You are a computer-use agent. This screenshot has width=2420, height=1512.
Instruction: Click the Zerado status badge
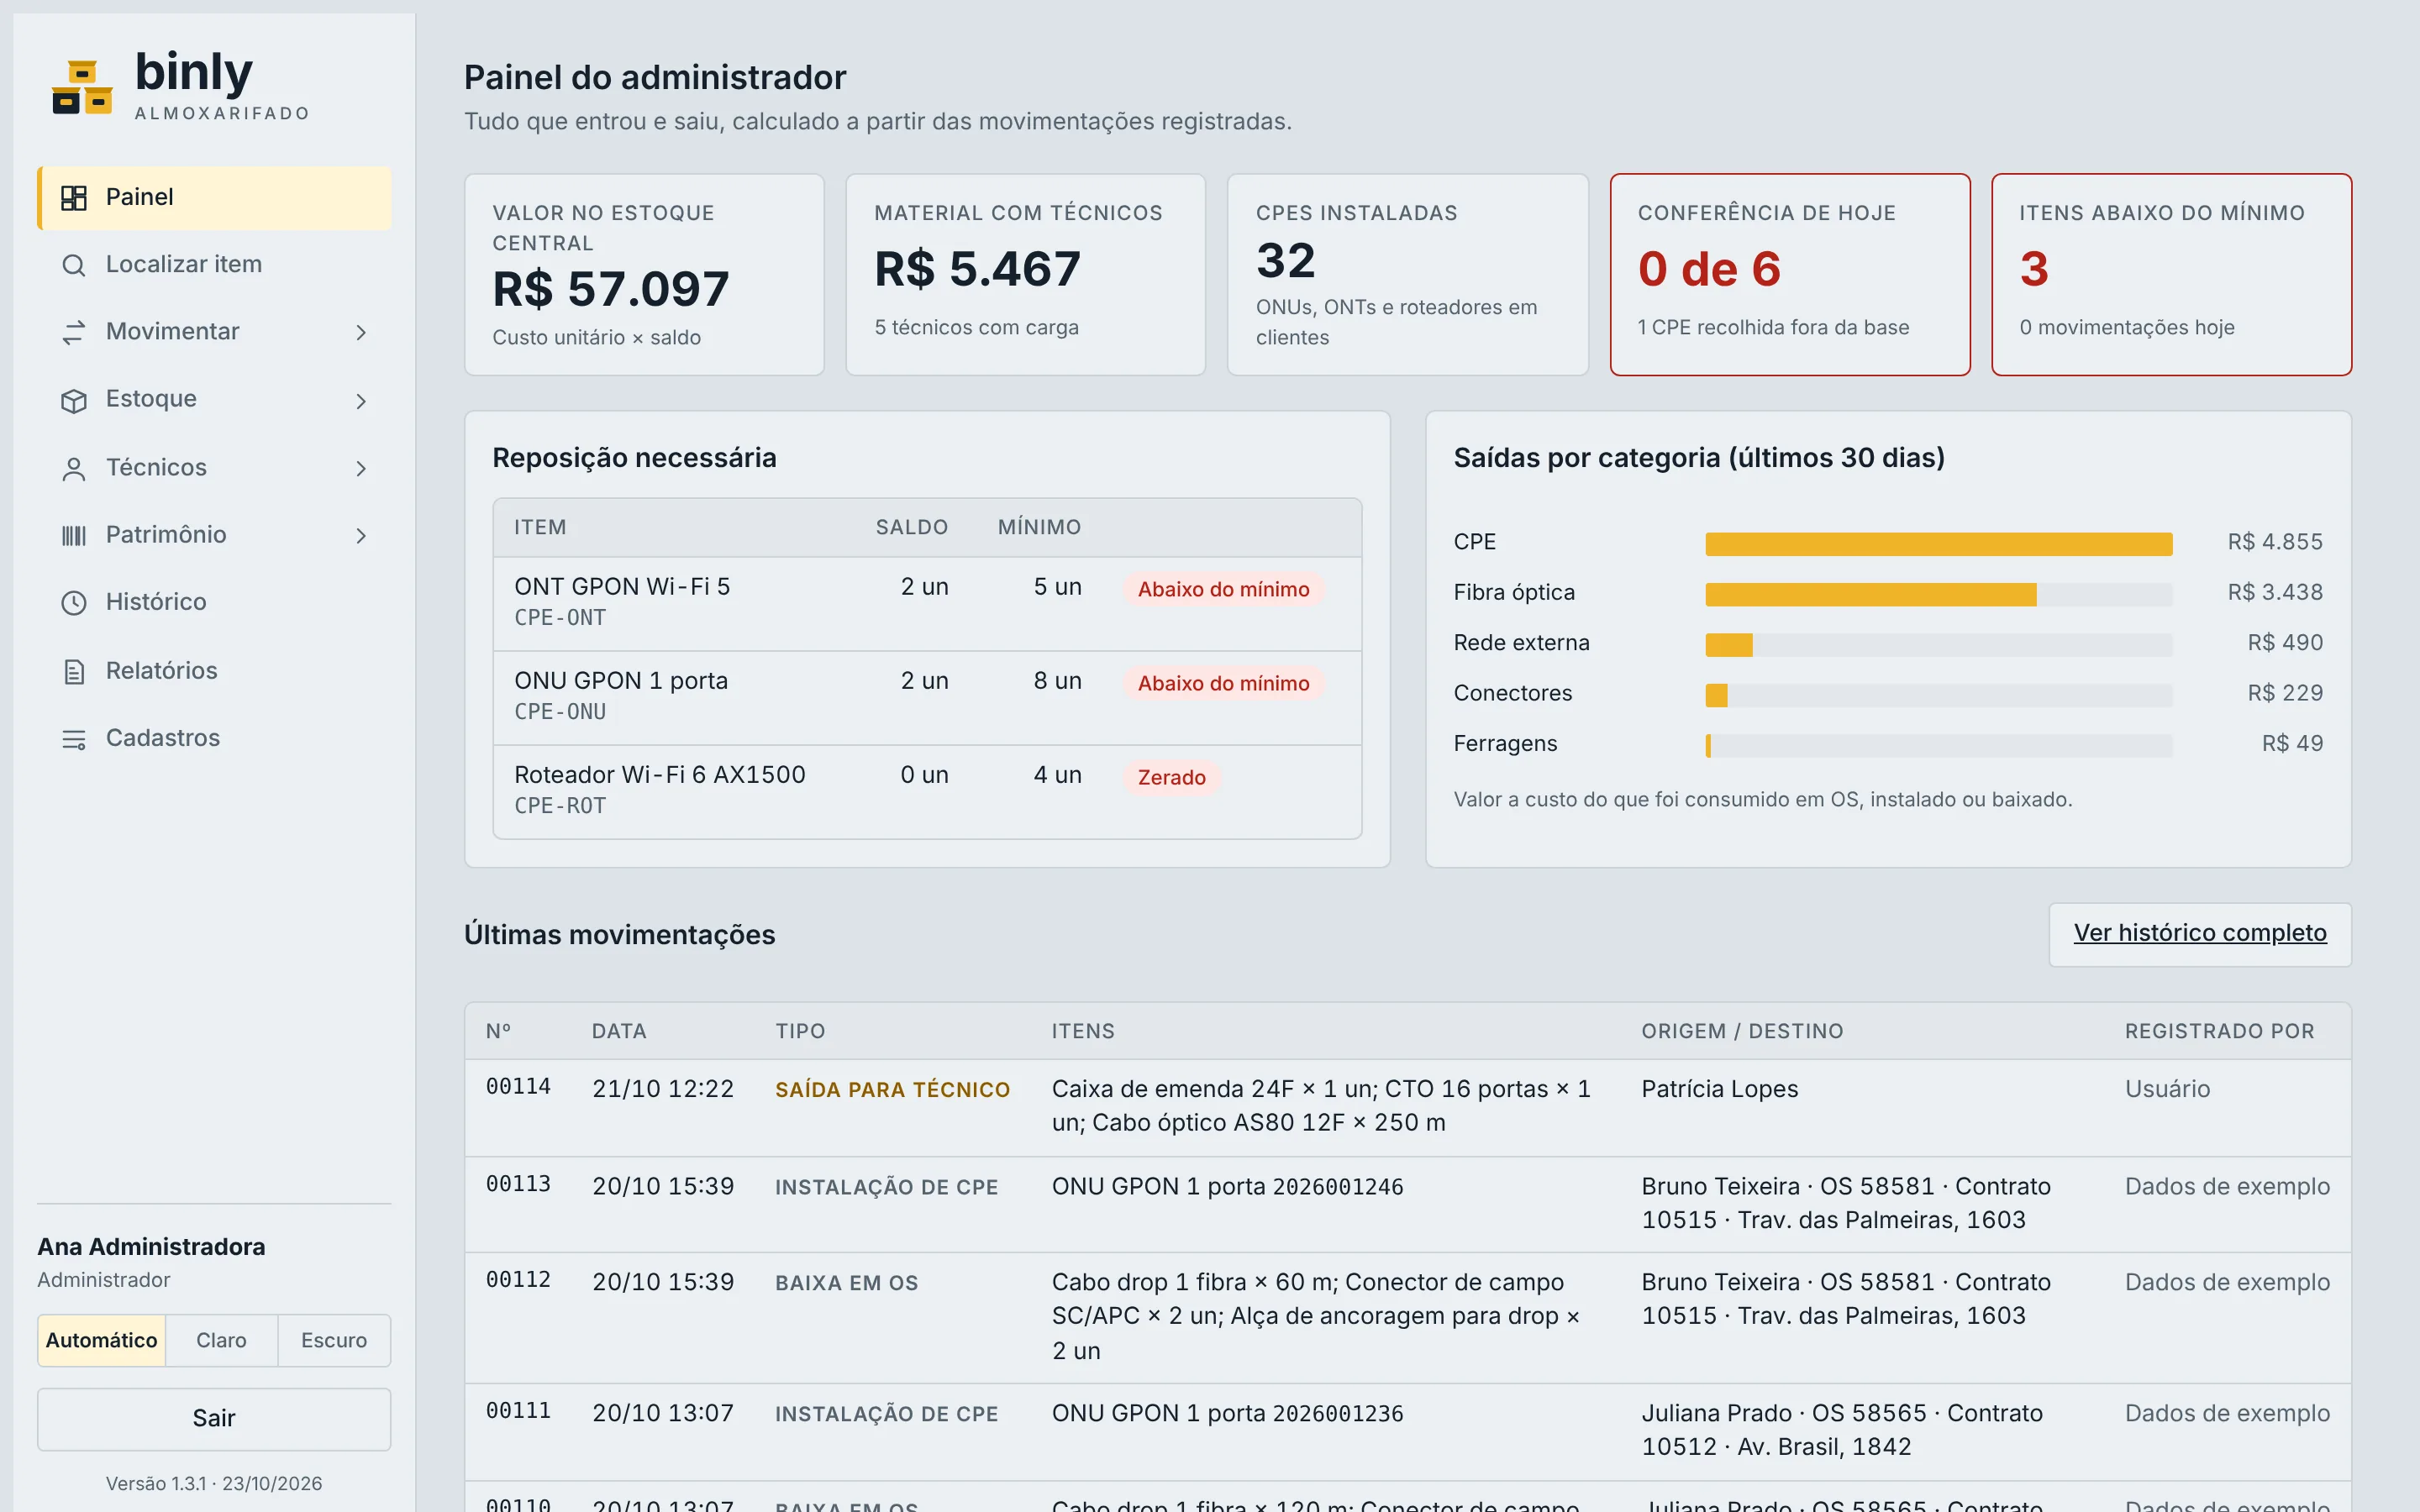coord(1171,777)
